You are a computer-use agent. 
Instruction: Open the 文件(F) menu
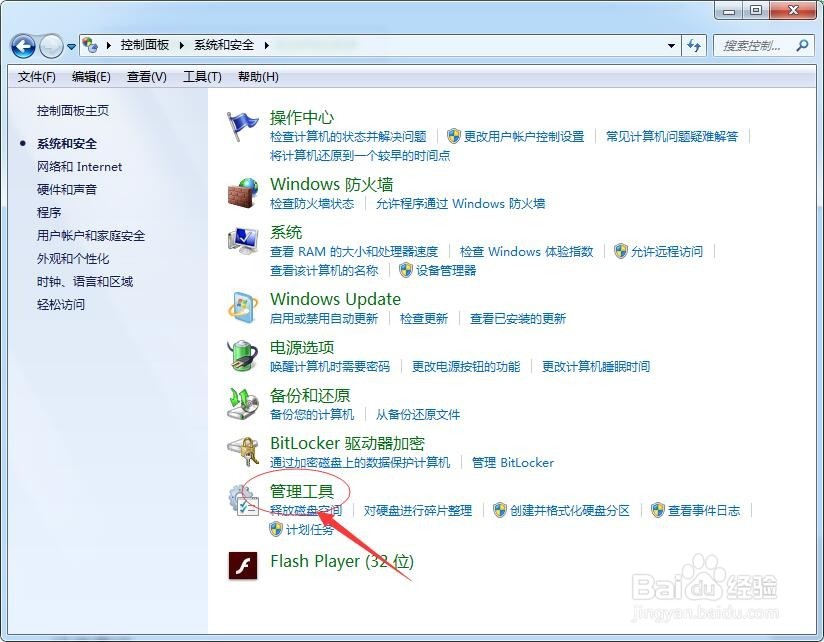click(36, 77)
